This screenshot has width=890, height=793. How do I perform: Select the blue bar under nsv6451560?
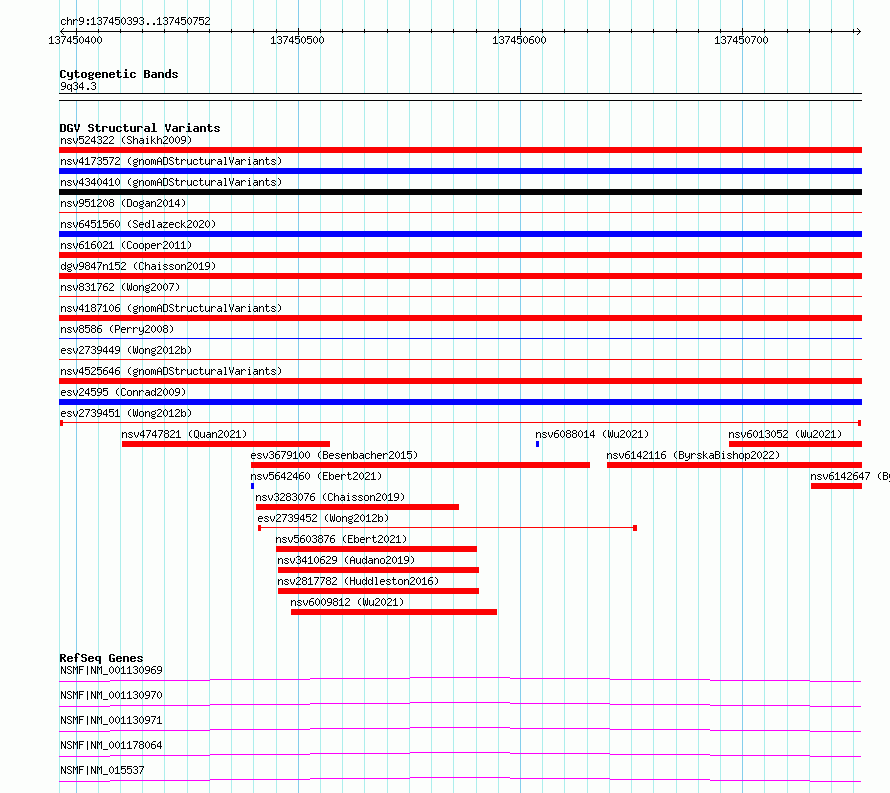tap(460, 234)
